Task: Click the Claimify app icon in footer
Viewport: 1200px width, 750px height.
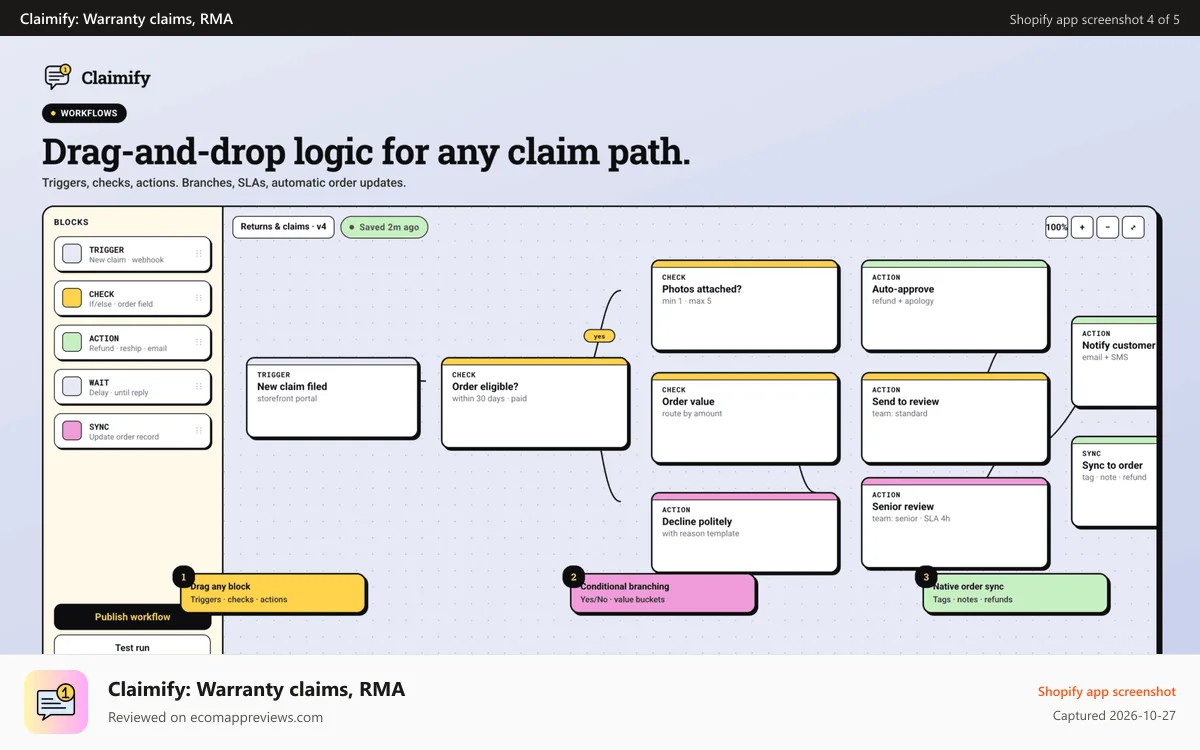Action: pyautogui.click(x=56, y=702)
